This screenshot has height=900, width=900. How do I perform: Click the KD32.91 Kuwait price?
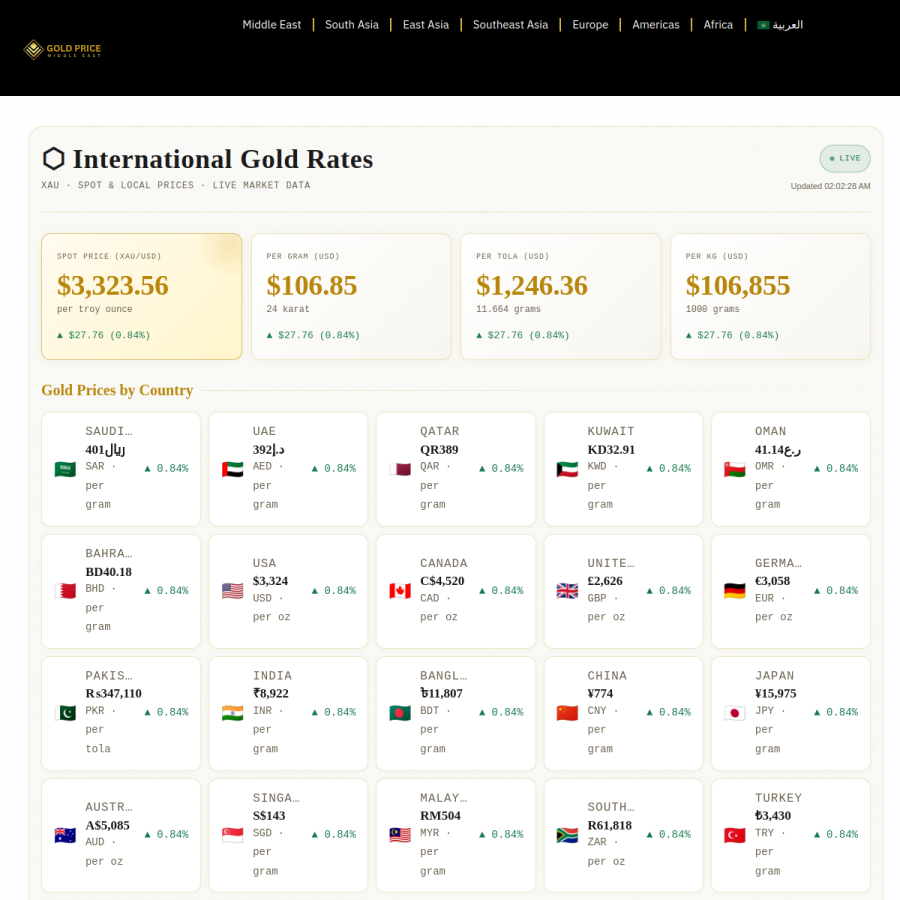611,449
